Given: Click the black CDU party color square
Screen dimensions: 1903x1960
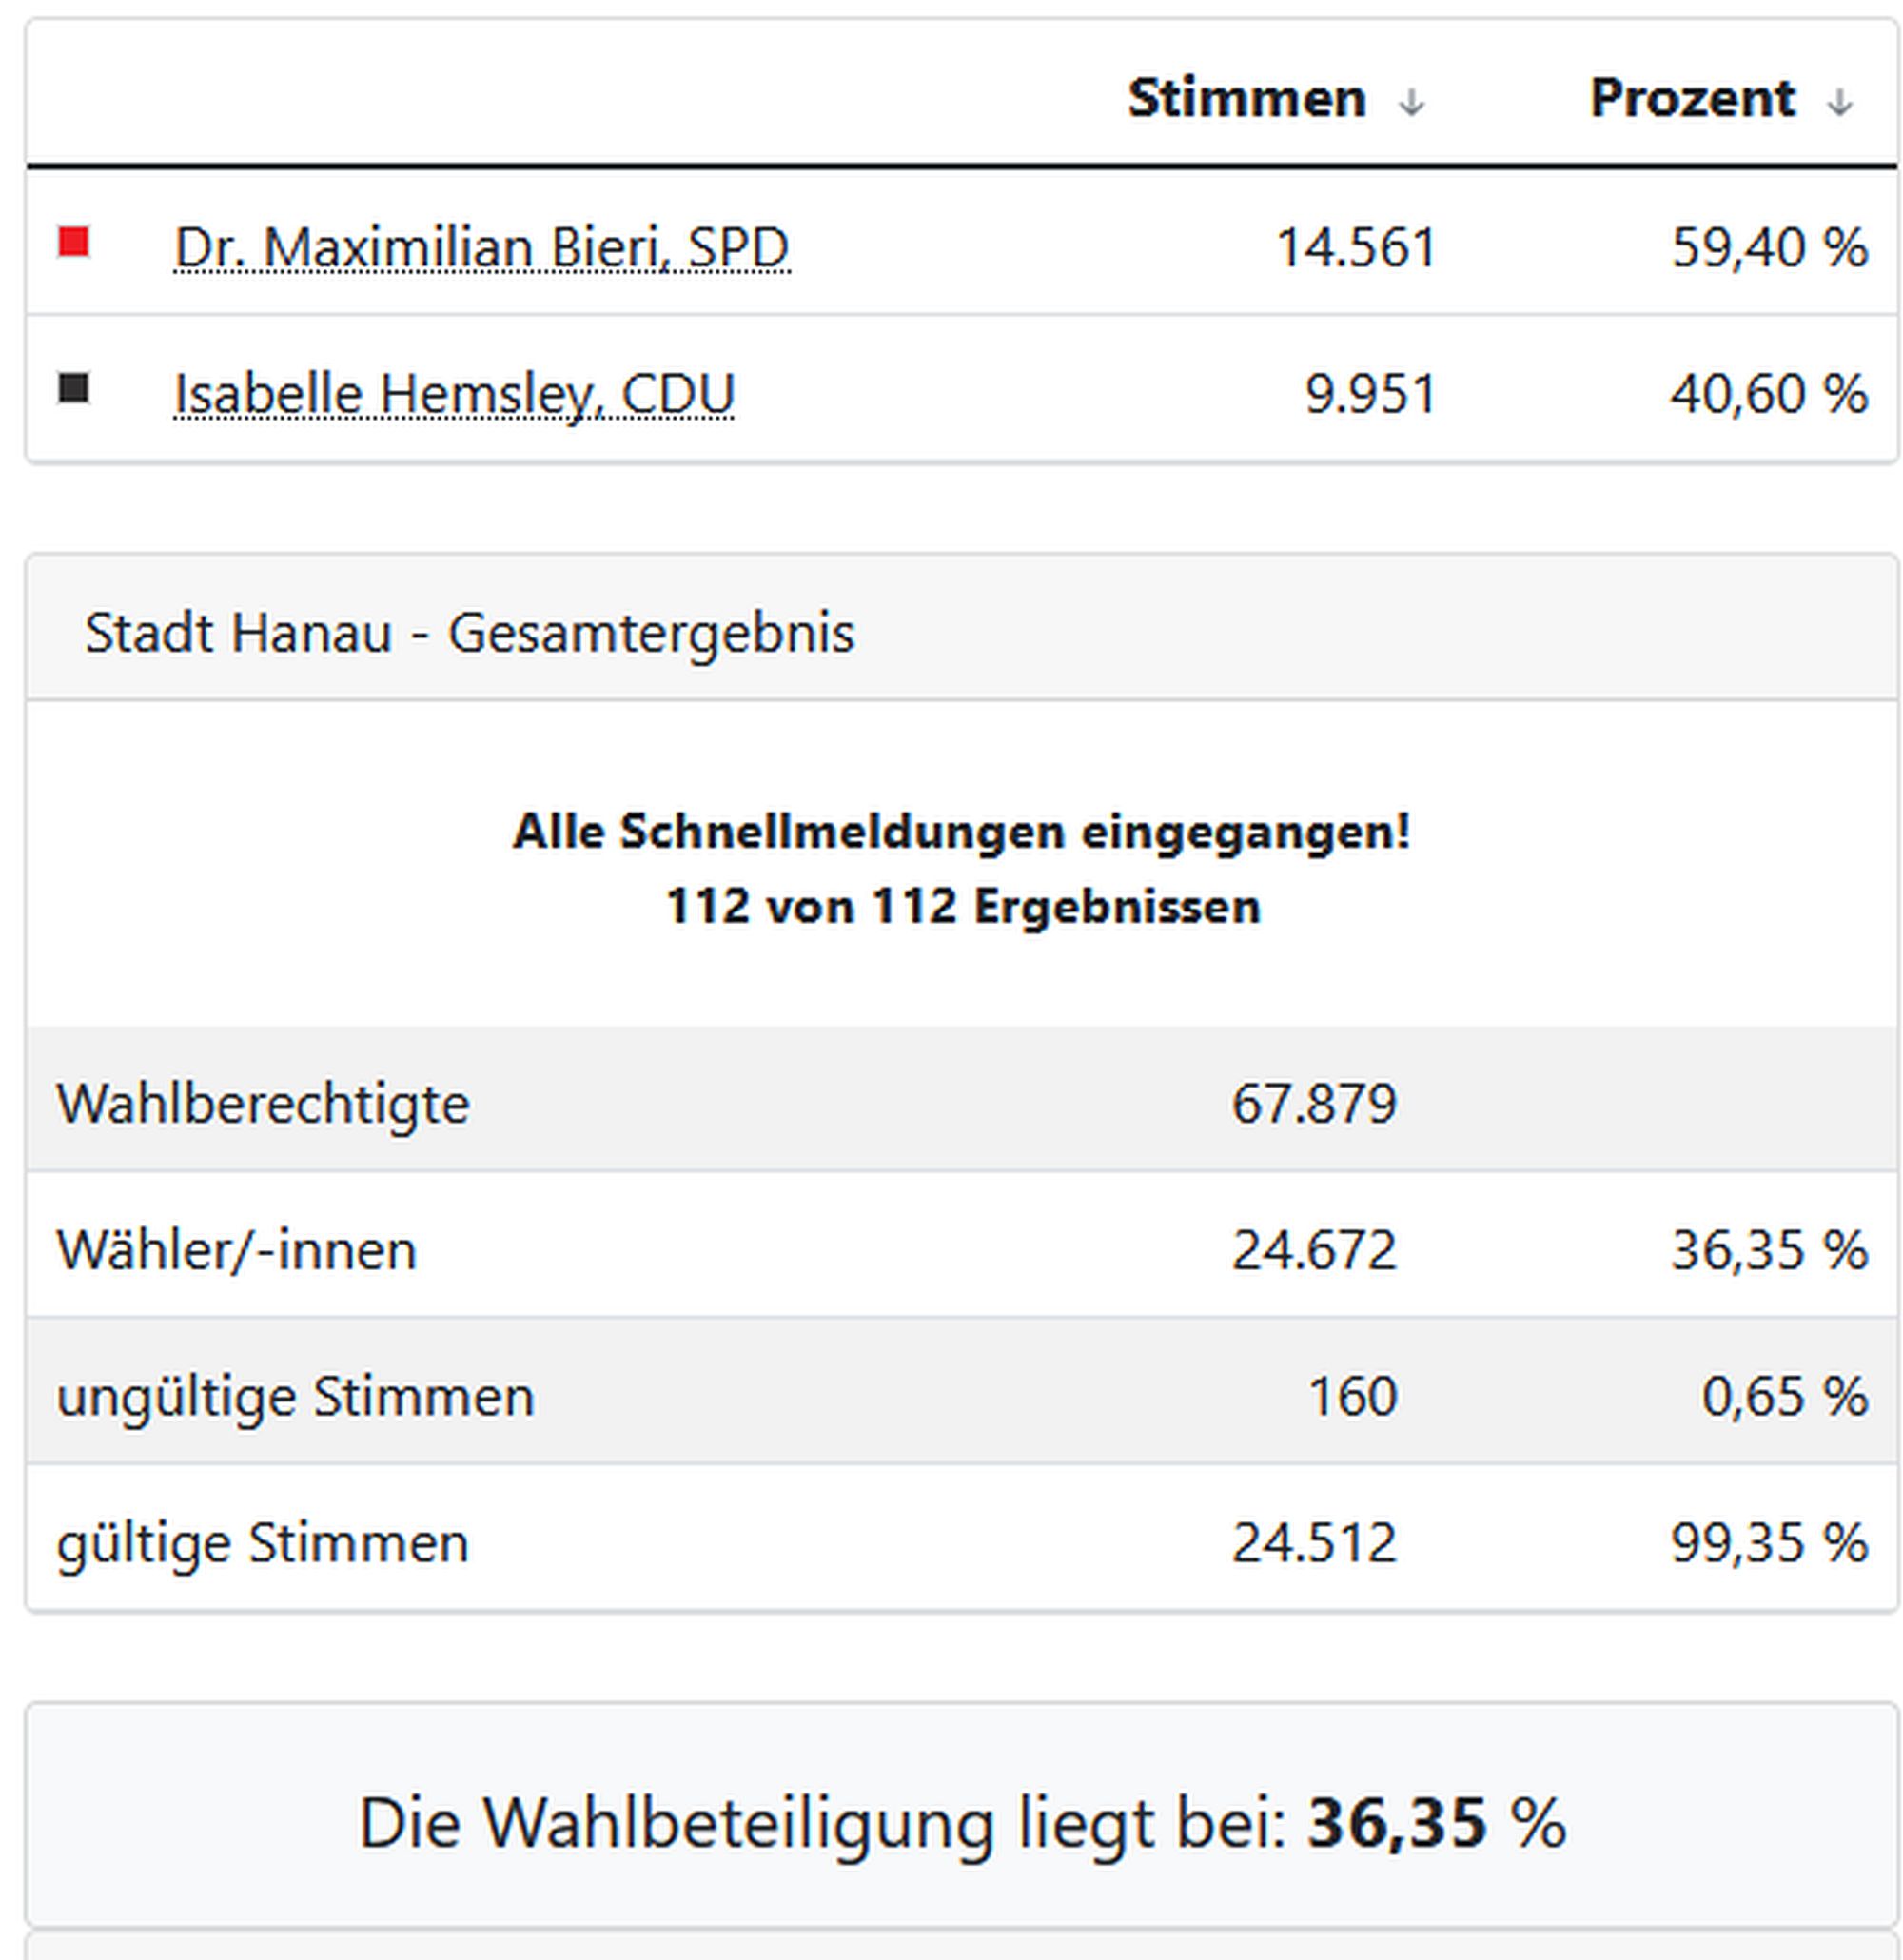Looking at the screenshot, I should click(x=75, y=391).
